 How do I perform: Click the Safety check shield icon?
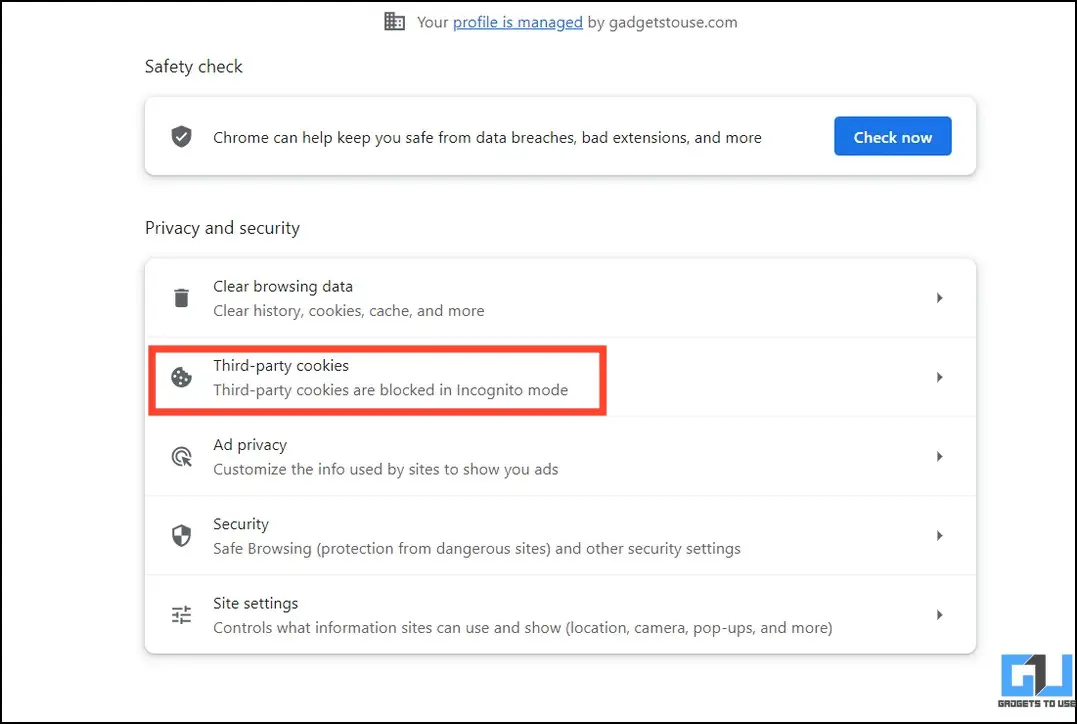click(x=181, y=137)
